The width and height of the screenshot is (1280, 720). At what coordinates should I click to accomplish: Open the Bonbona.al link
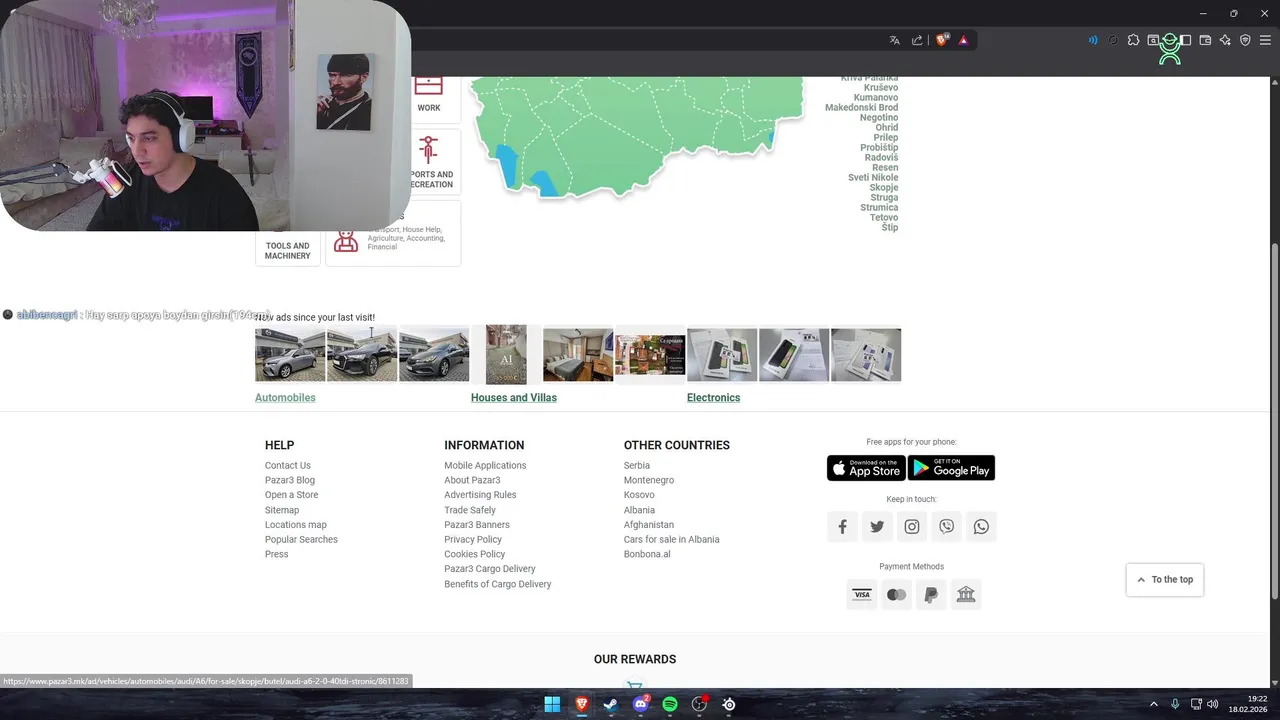click(647, 554)
